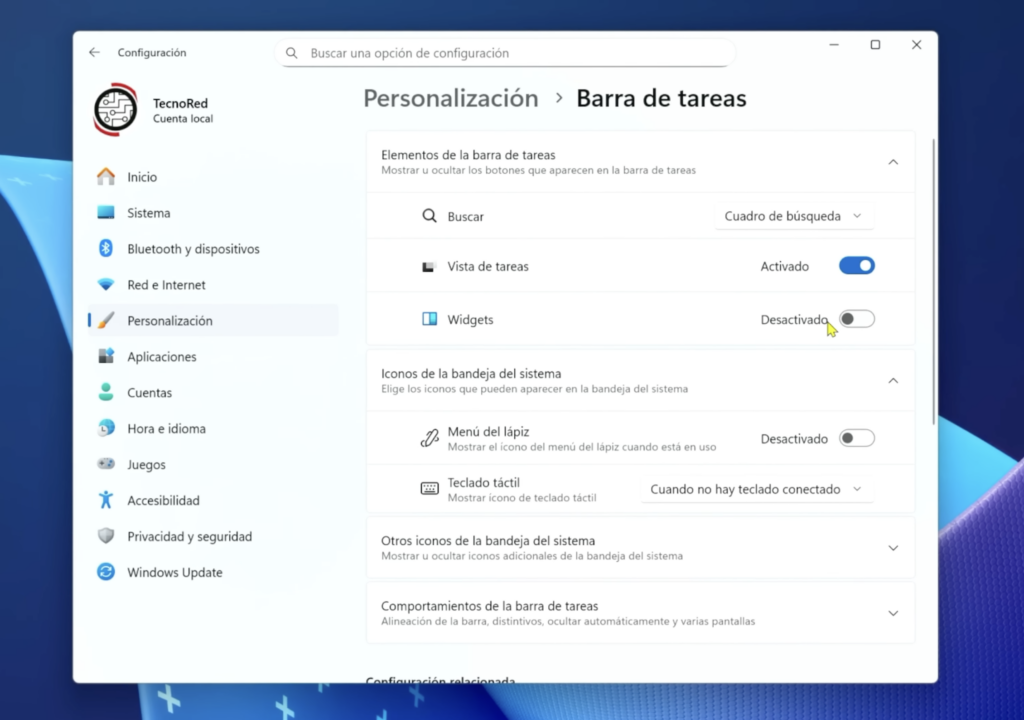Image resolution: width=1024 pixels, height=720 pixels.
Task: Expand Otros iconos de la bandeja del sistema
Action: click(x=893, y=548)
